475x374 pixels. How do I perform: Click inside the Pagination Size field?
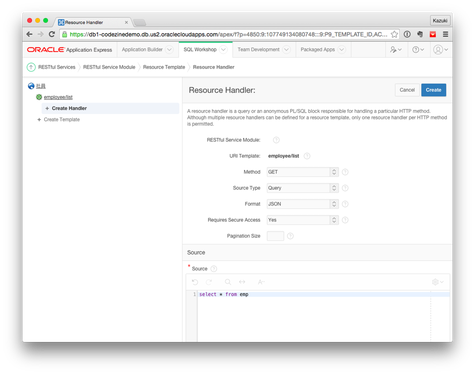click(275, 236)
